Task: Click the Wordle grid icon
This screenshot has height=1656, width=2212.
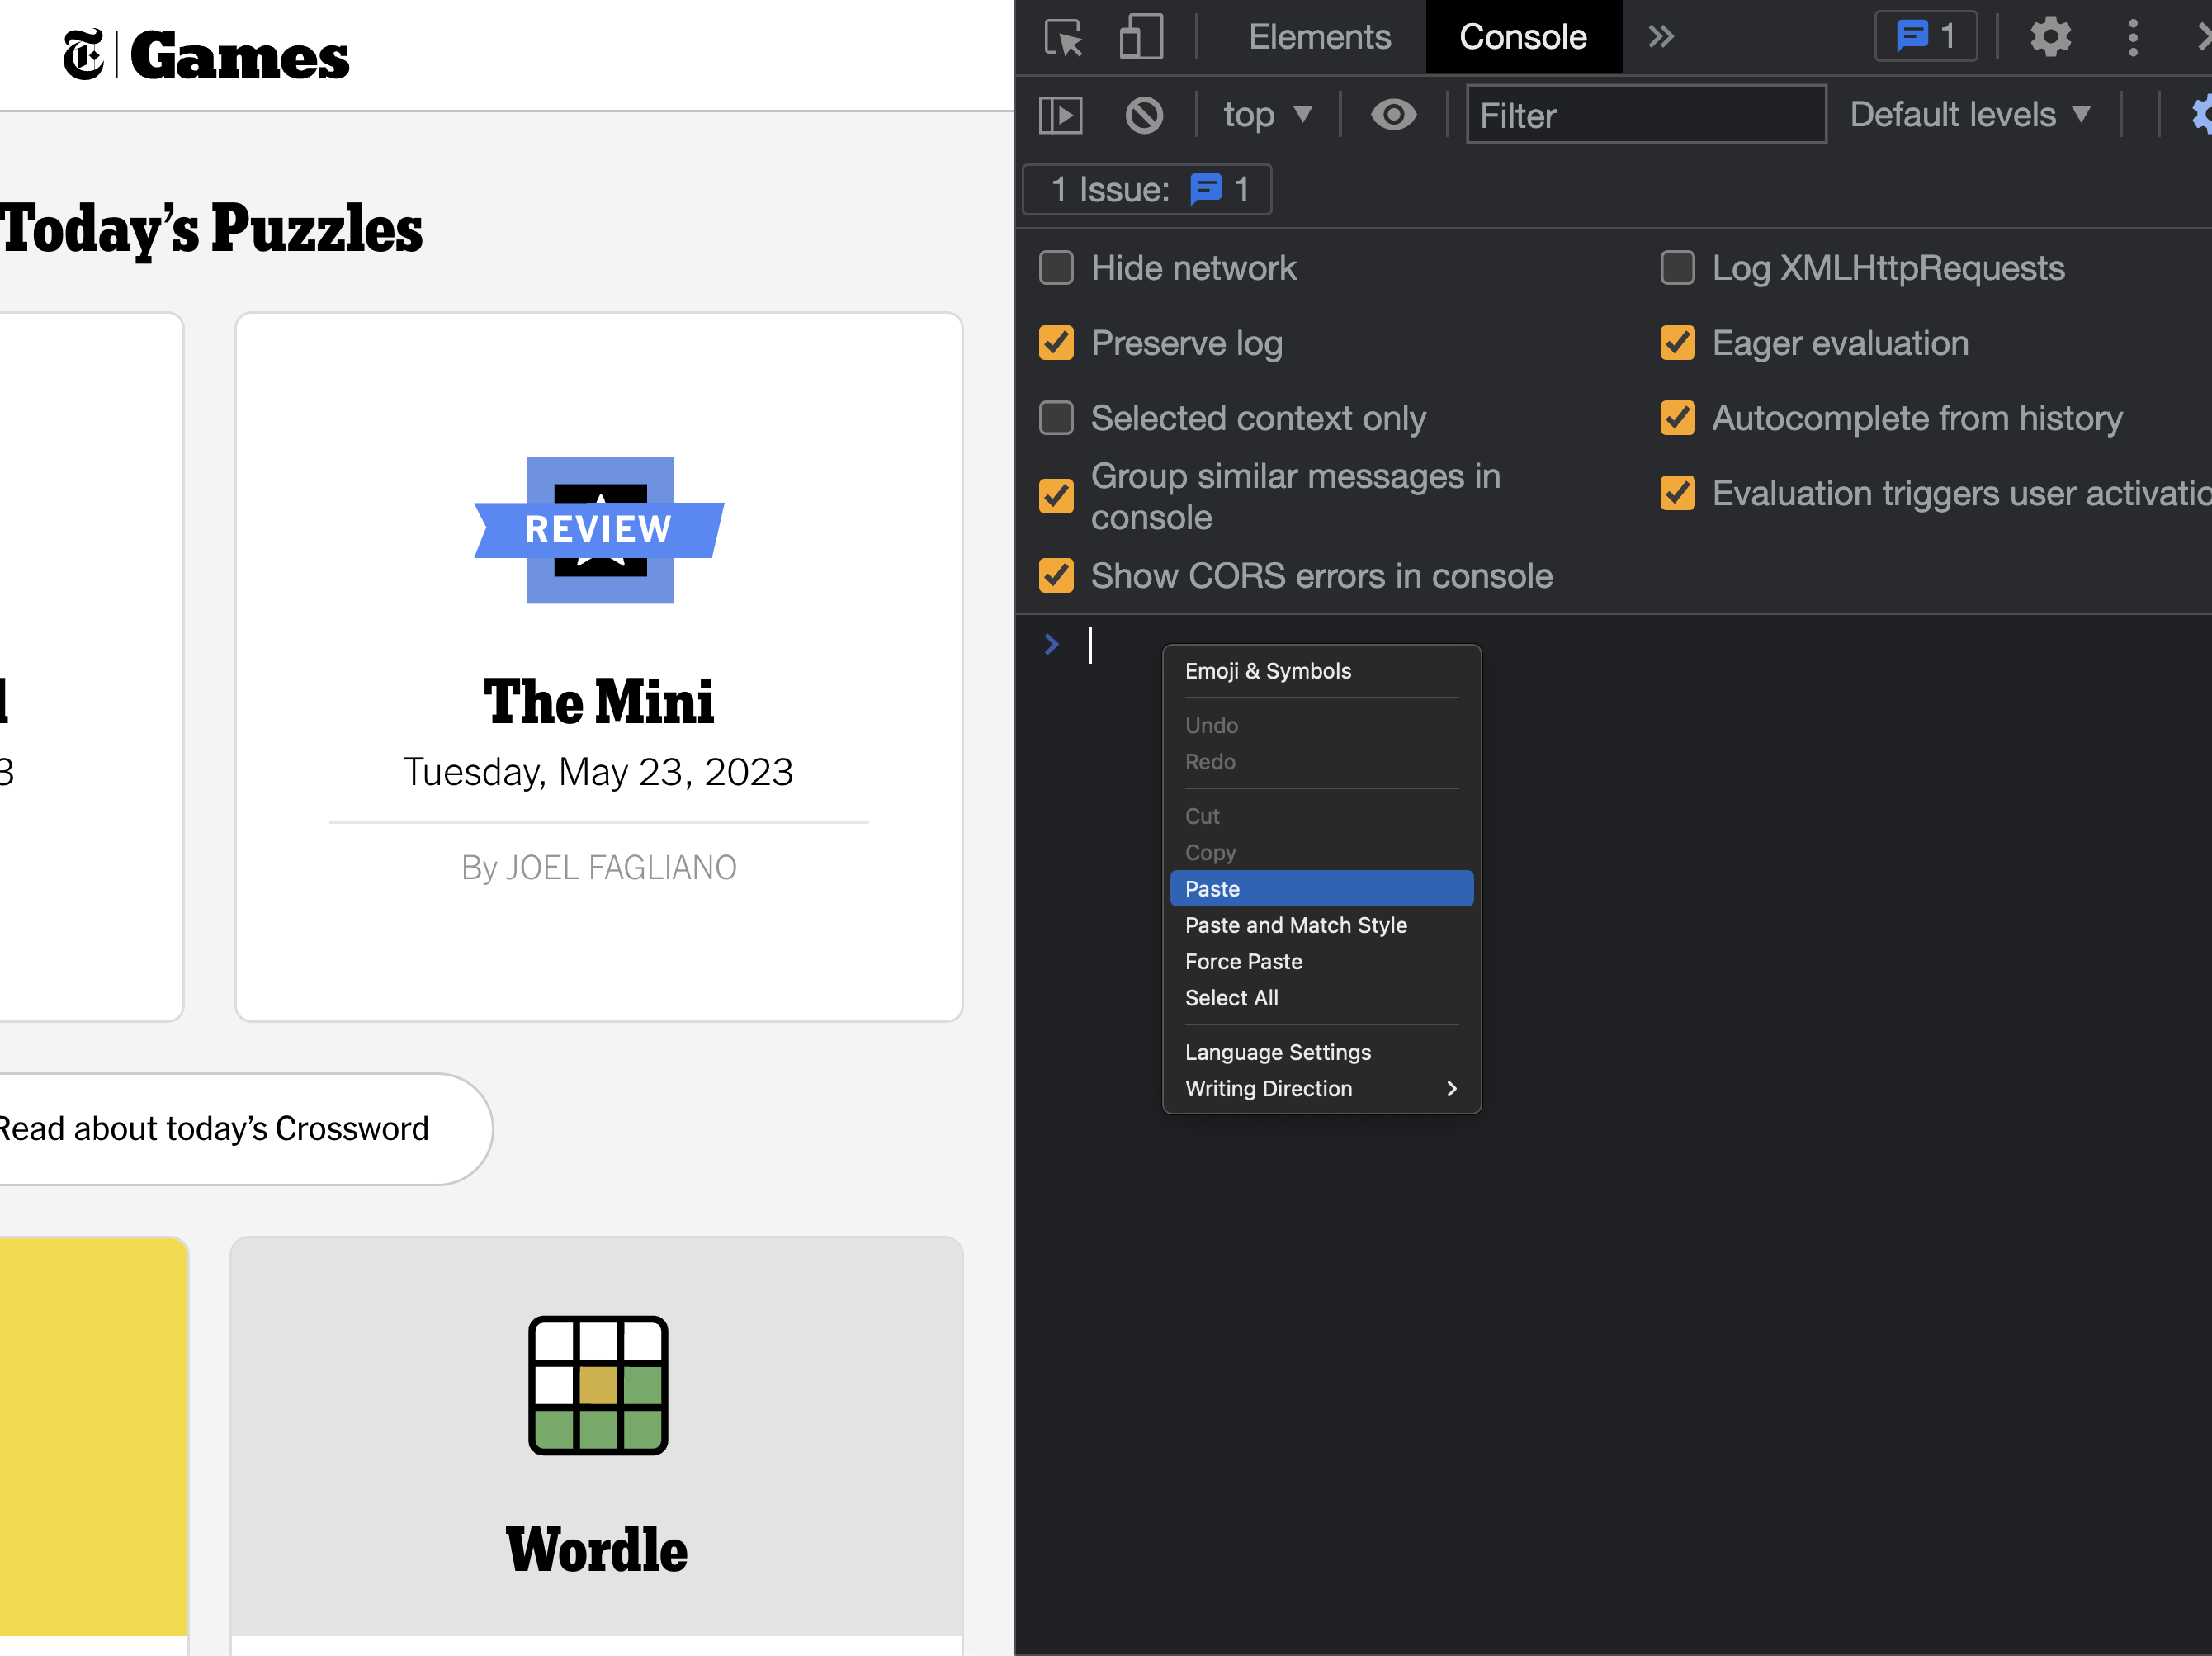Action: (598, 1385)
